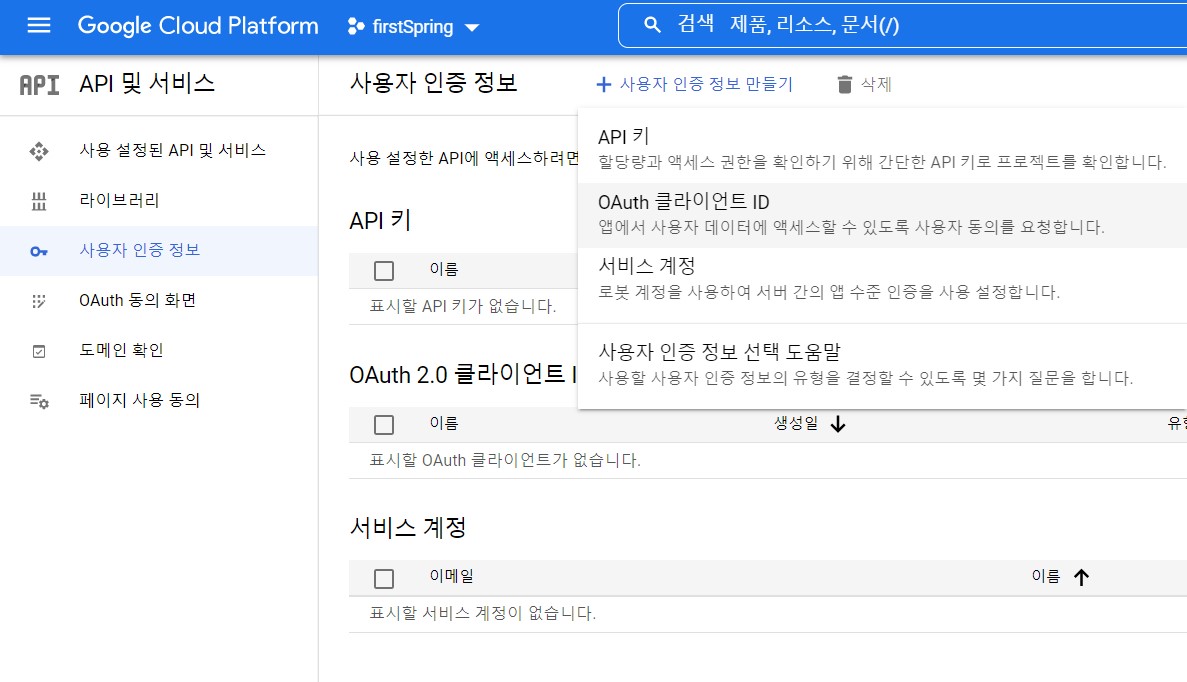Open the firstSpring project selector dropdown
Viewport: 1187px width, 682px height.
[413, 26]
